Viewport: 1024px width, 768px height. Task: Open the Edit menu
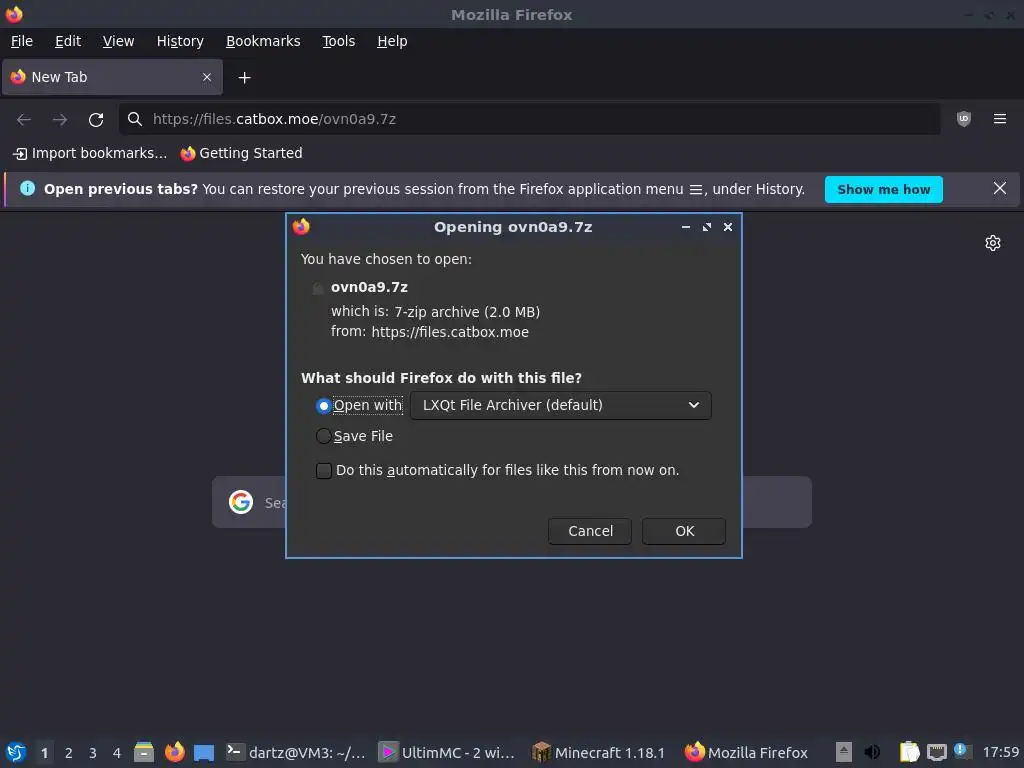pos(68,41)
